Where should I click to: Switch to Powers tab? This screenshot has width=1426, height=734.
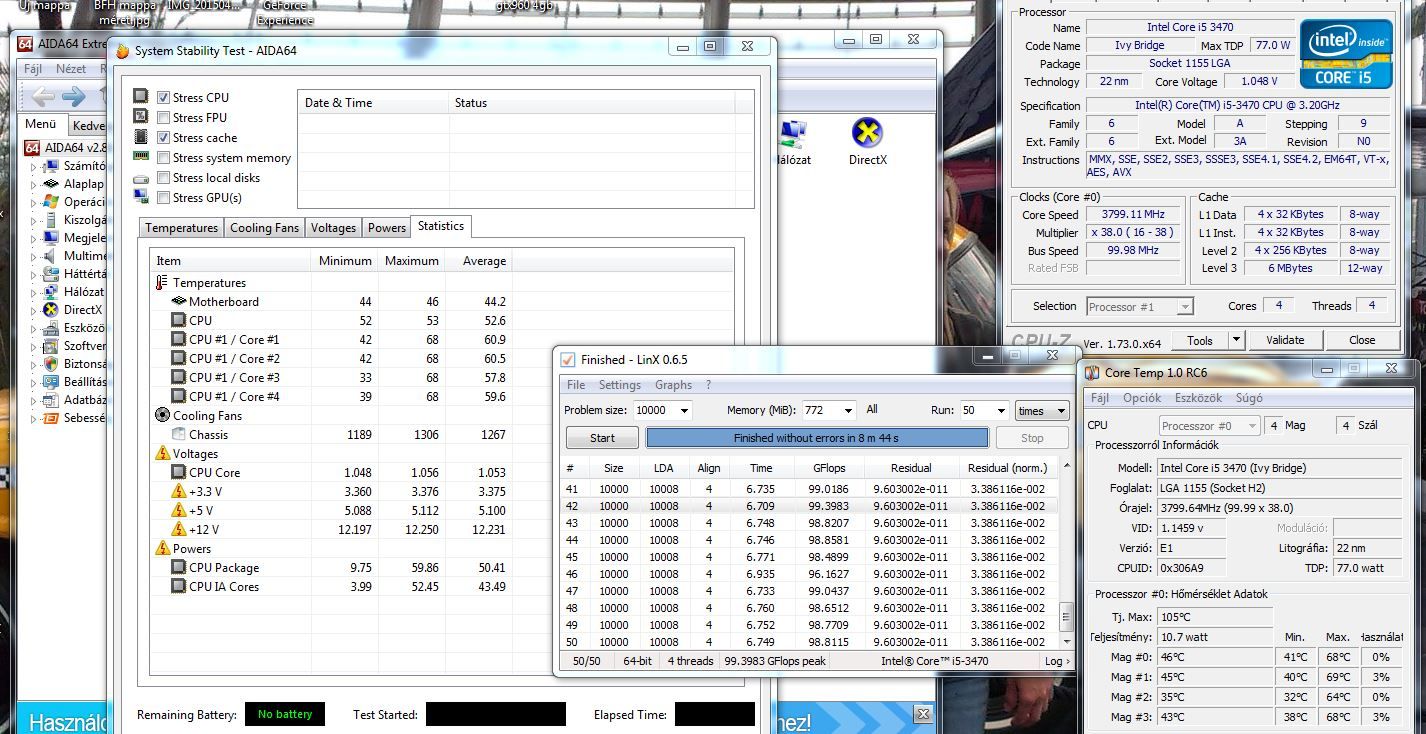[x=387, y=228]
